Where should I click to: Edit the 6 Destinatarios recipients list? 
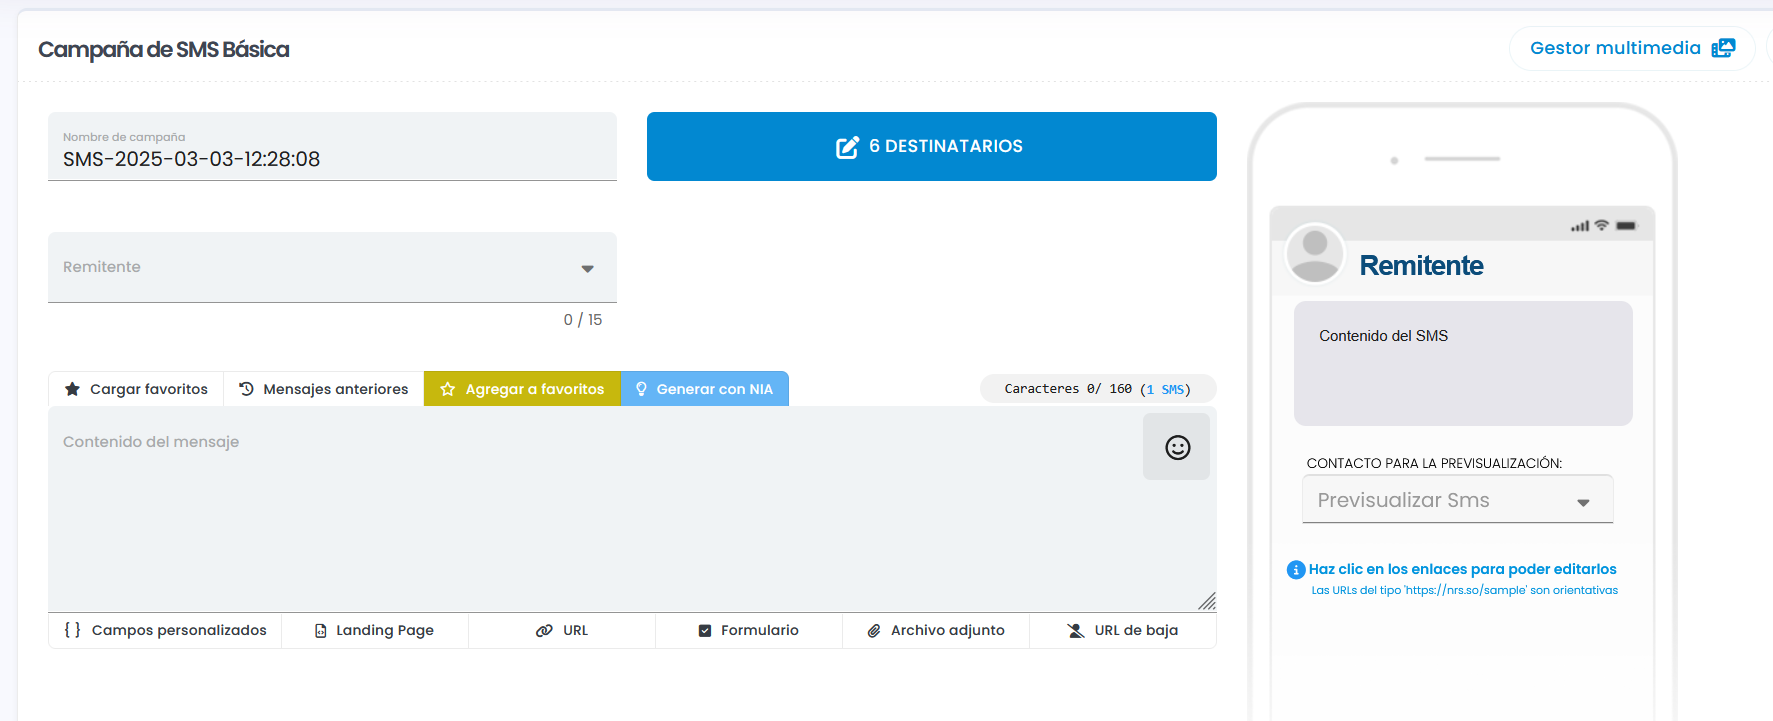(x=931, y=147)
